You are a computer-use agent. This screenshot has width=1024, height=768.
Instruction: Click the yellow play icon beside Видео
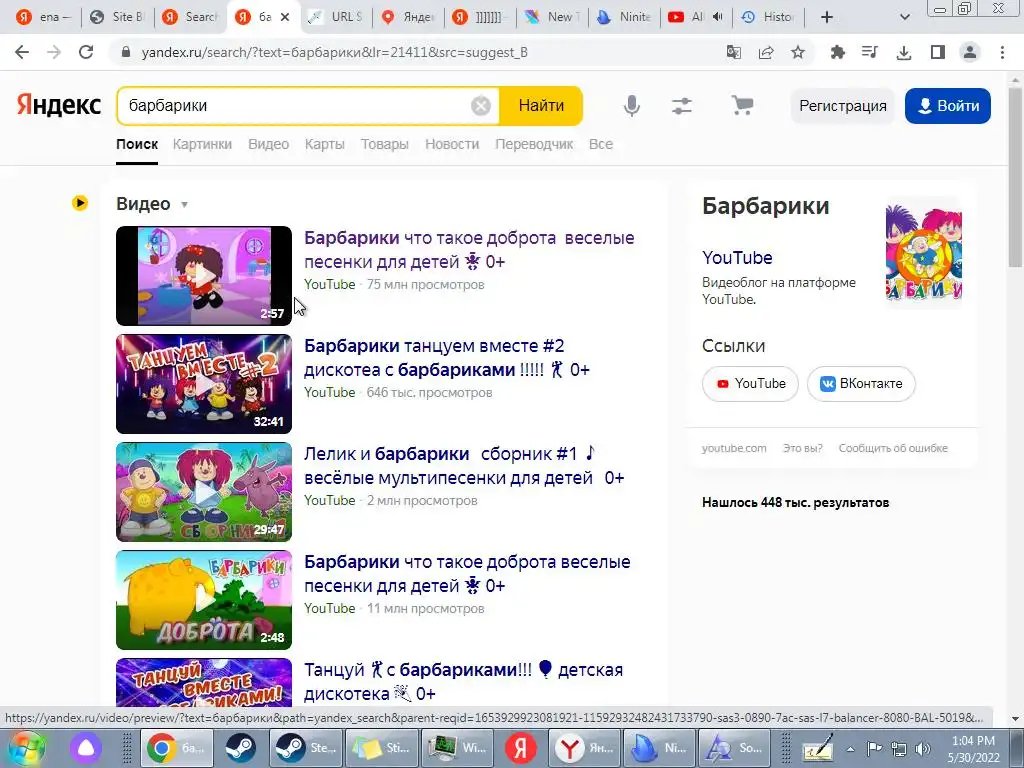(x=80, y=203)
